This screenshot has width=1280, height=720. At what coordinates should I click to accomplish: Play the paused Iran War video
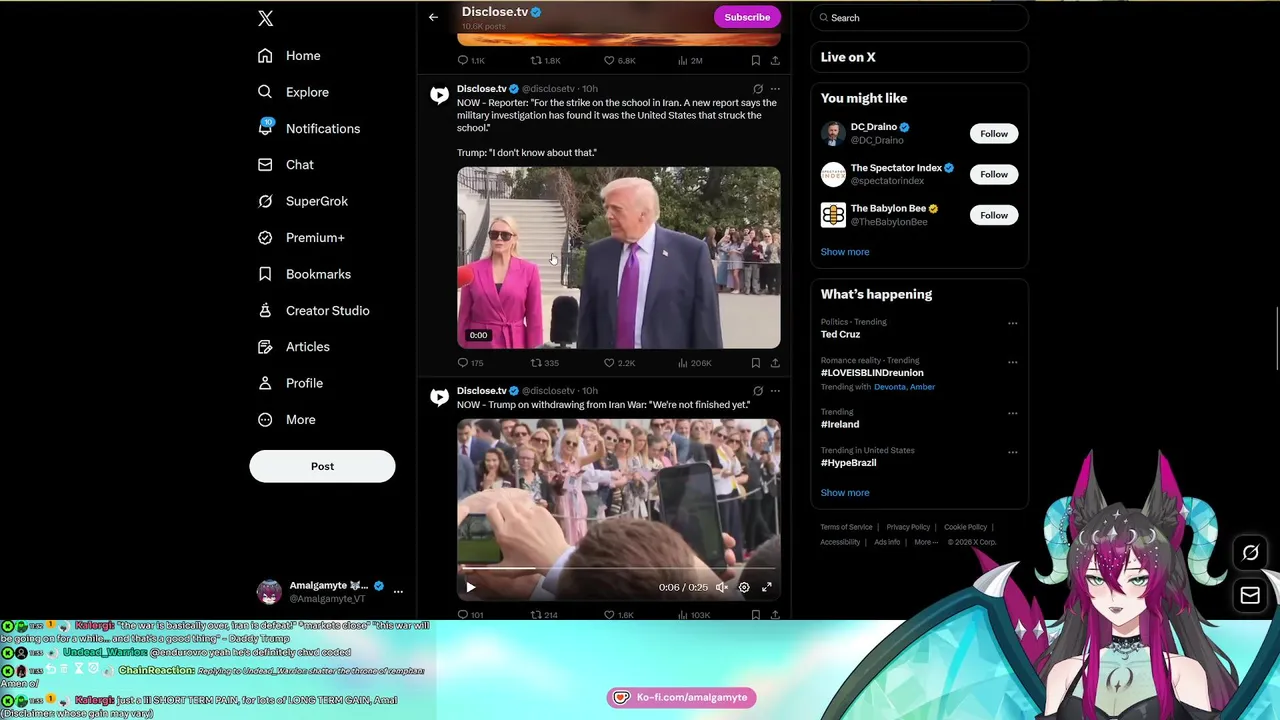coord(470,588)
